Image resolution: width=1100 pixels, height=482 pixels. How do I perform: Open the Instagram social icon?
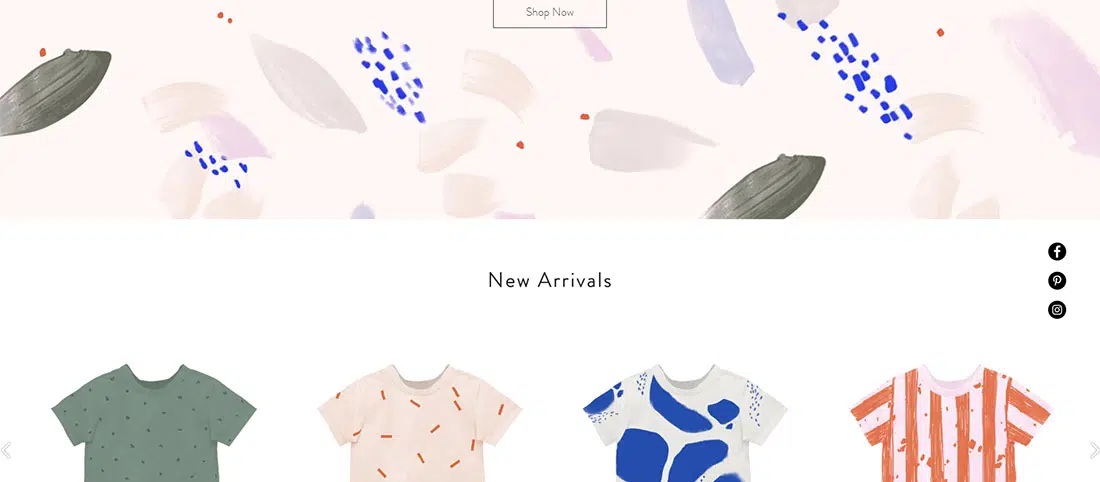[x=1057, y=309]
